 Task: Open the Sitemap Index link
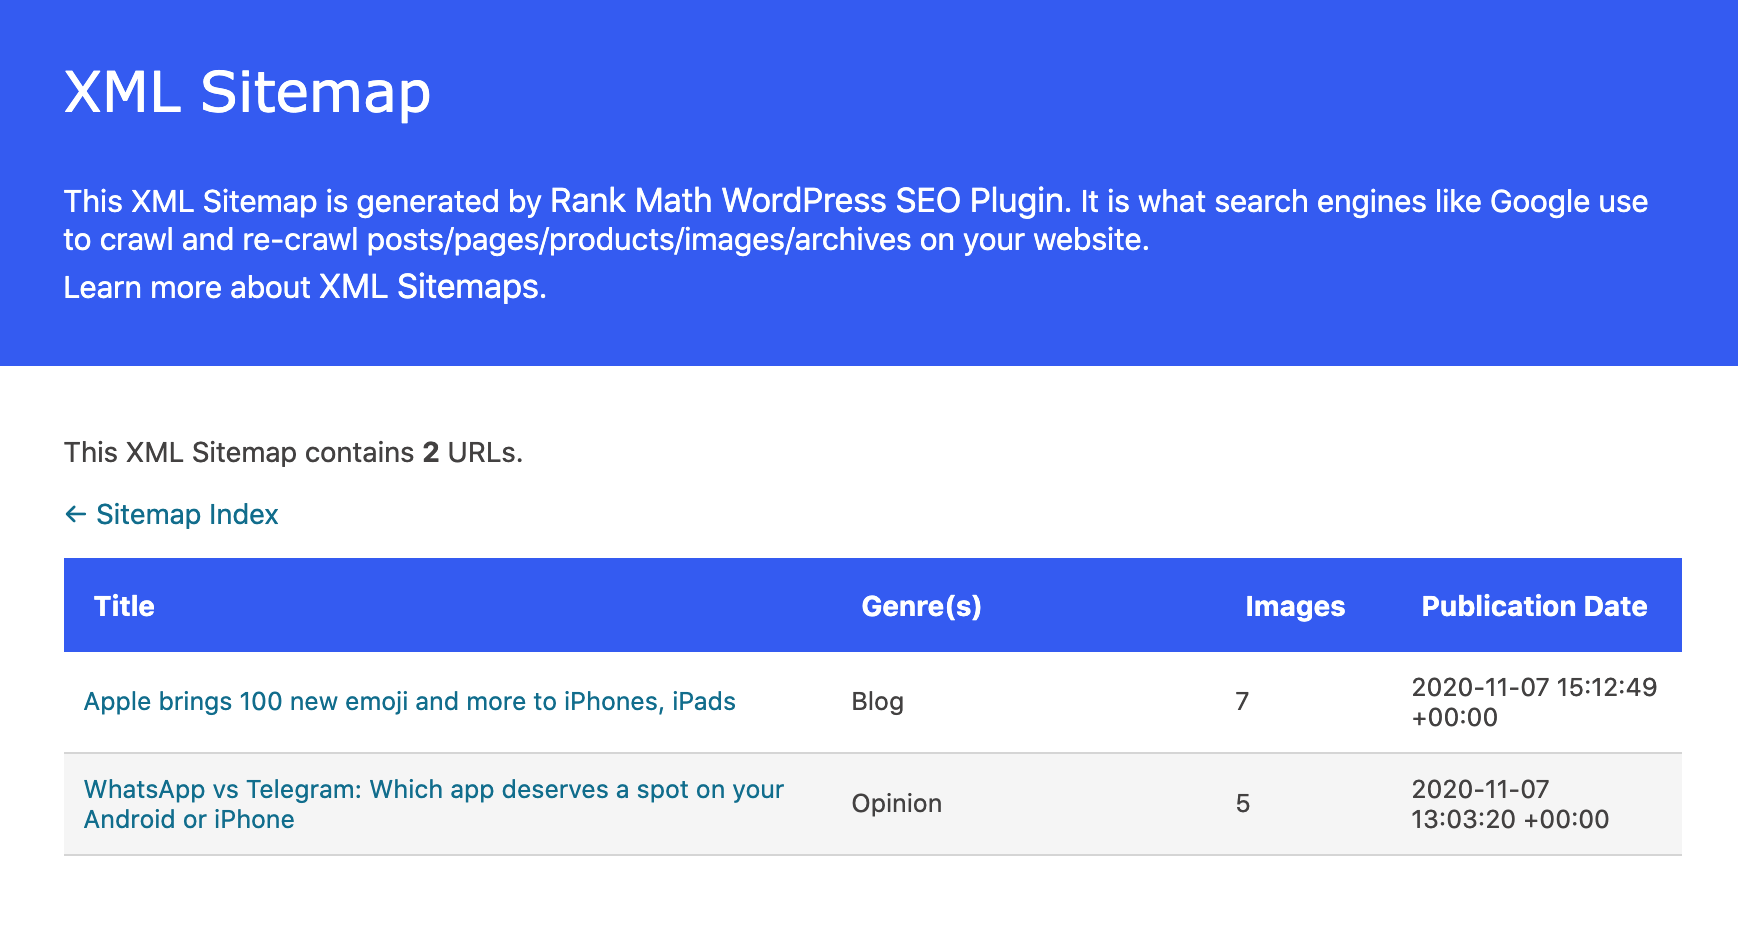(x=186, y=515)
